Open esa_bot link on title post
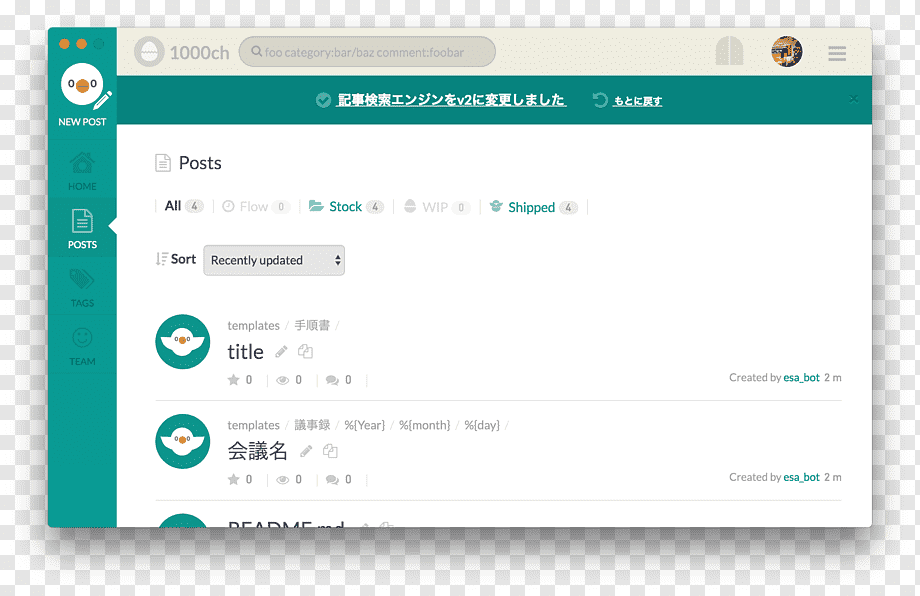The height and width of the screenshot is (596, 920). [801, 378]
